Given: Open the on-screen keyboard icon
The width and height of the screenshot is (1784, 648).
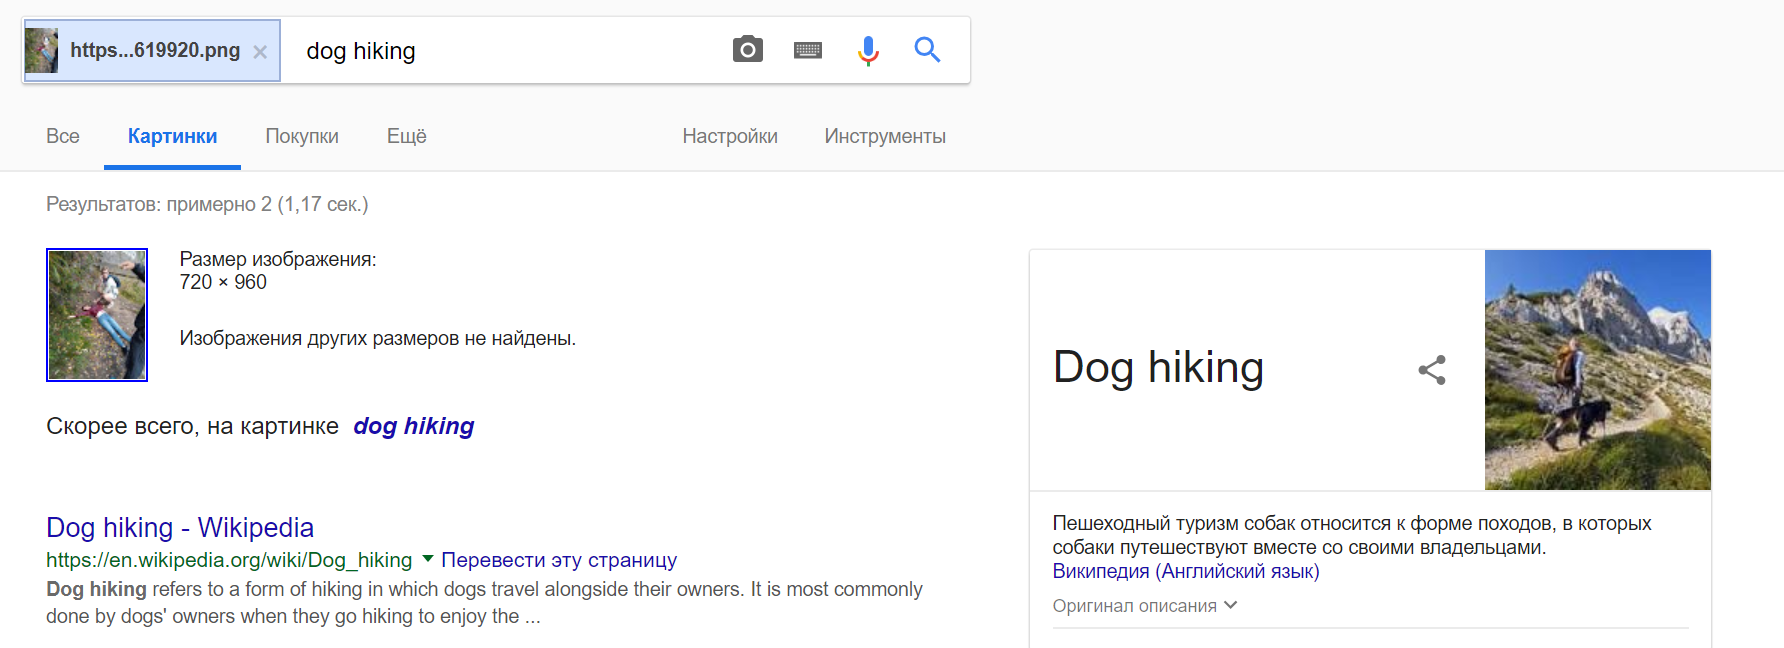Looking at the screenshot, I should pos(808,50).
